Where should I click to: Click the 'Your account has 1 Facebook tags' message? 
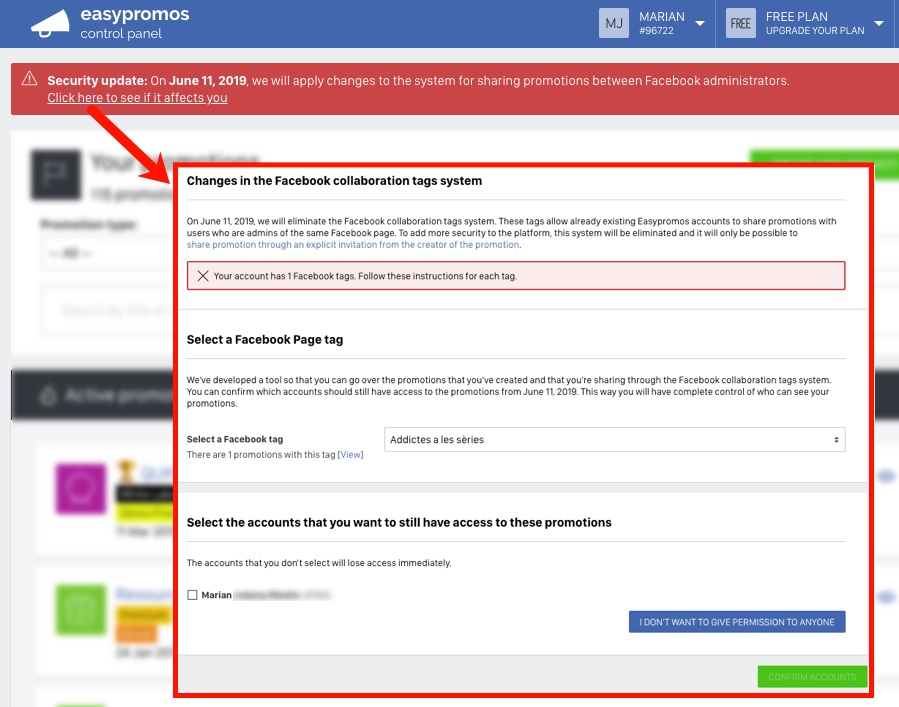[365, 276]
